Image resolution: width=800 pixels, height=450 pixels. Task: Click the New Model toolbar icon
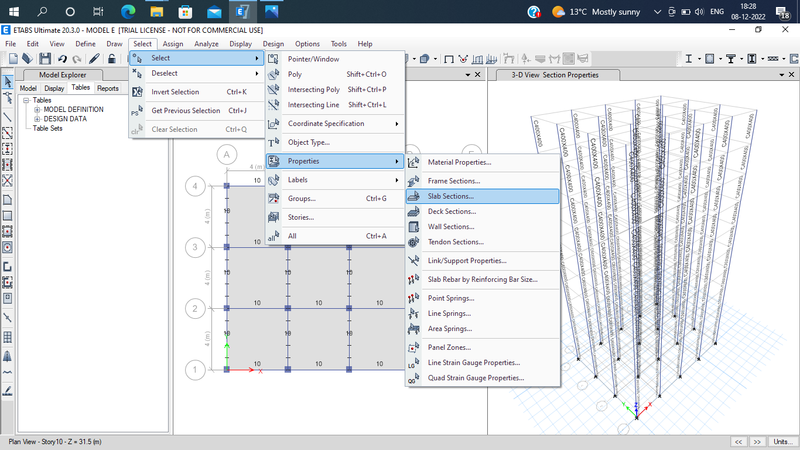tap(13, 59)
